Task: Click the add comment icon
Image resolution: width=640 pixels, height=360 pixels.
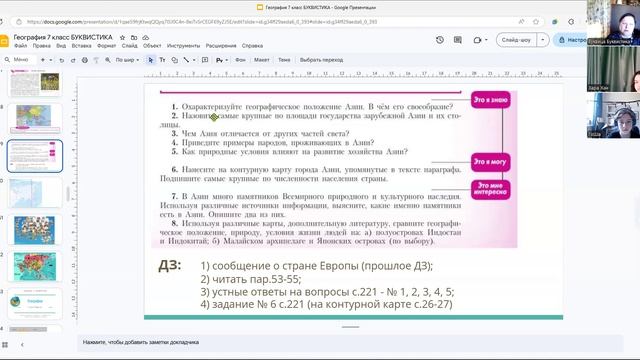Action: 205,60
